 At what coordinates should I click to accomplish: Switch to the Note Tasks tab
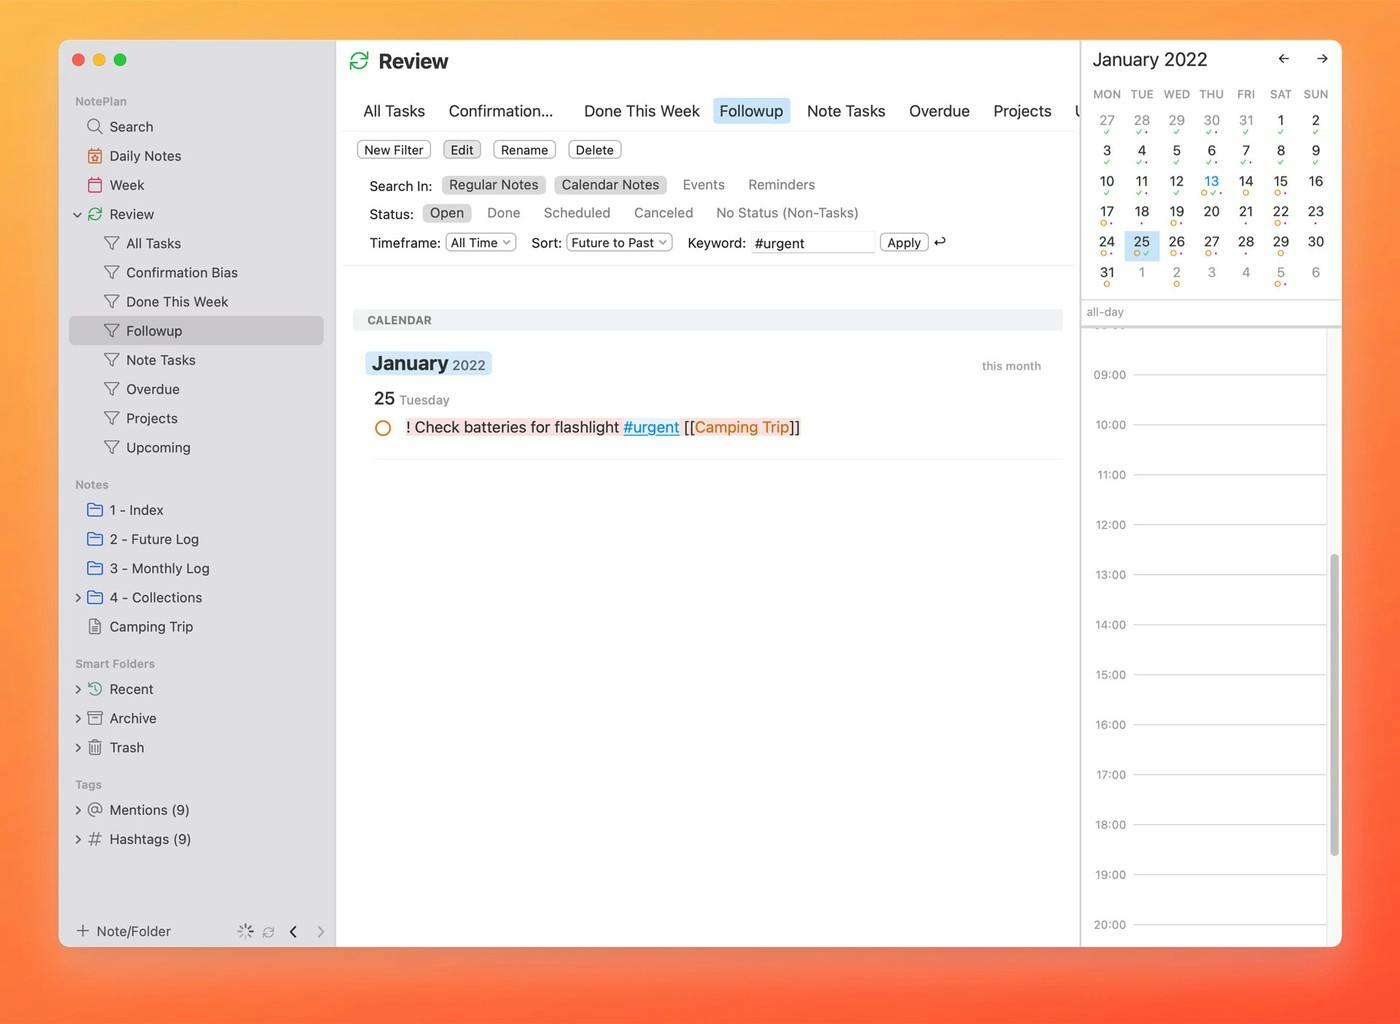[846, 111]
